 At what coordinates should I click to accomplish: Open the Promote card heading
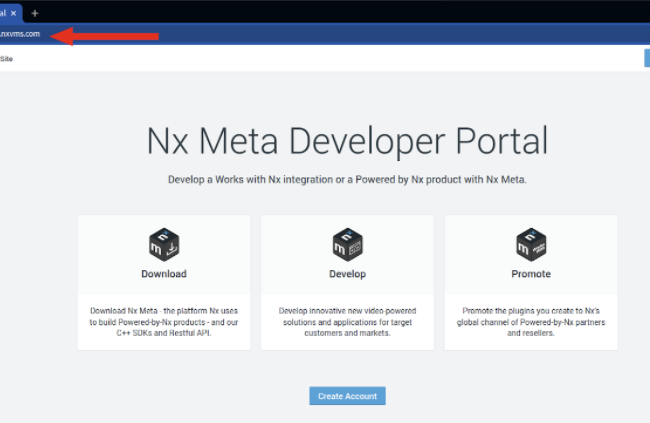(531, 274)
